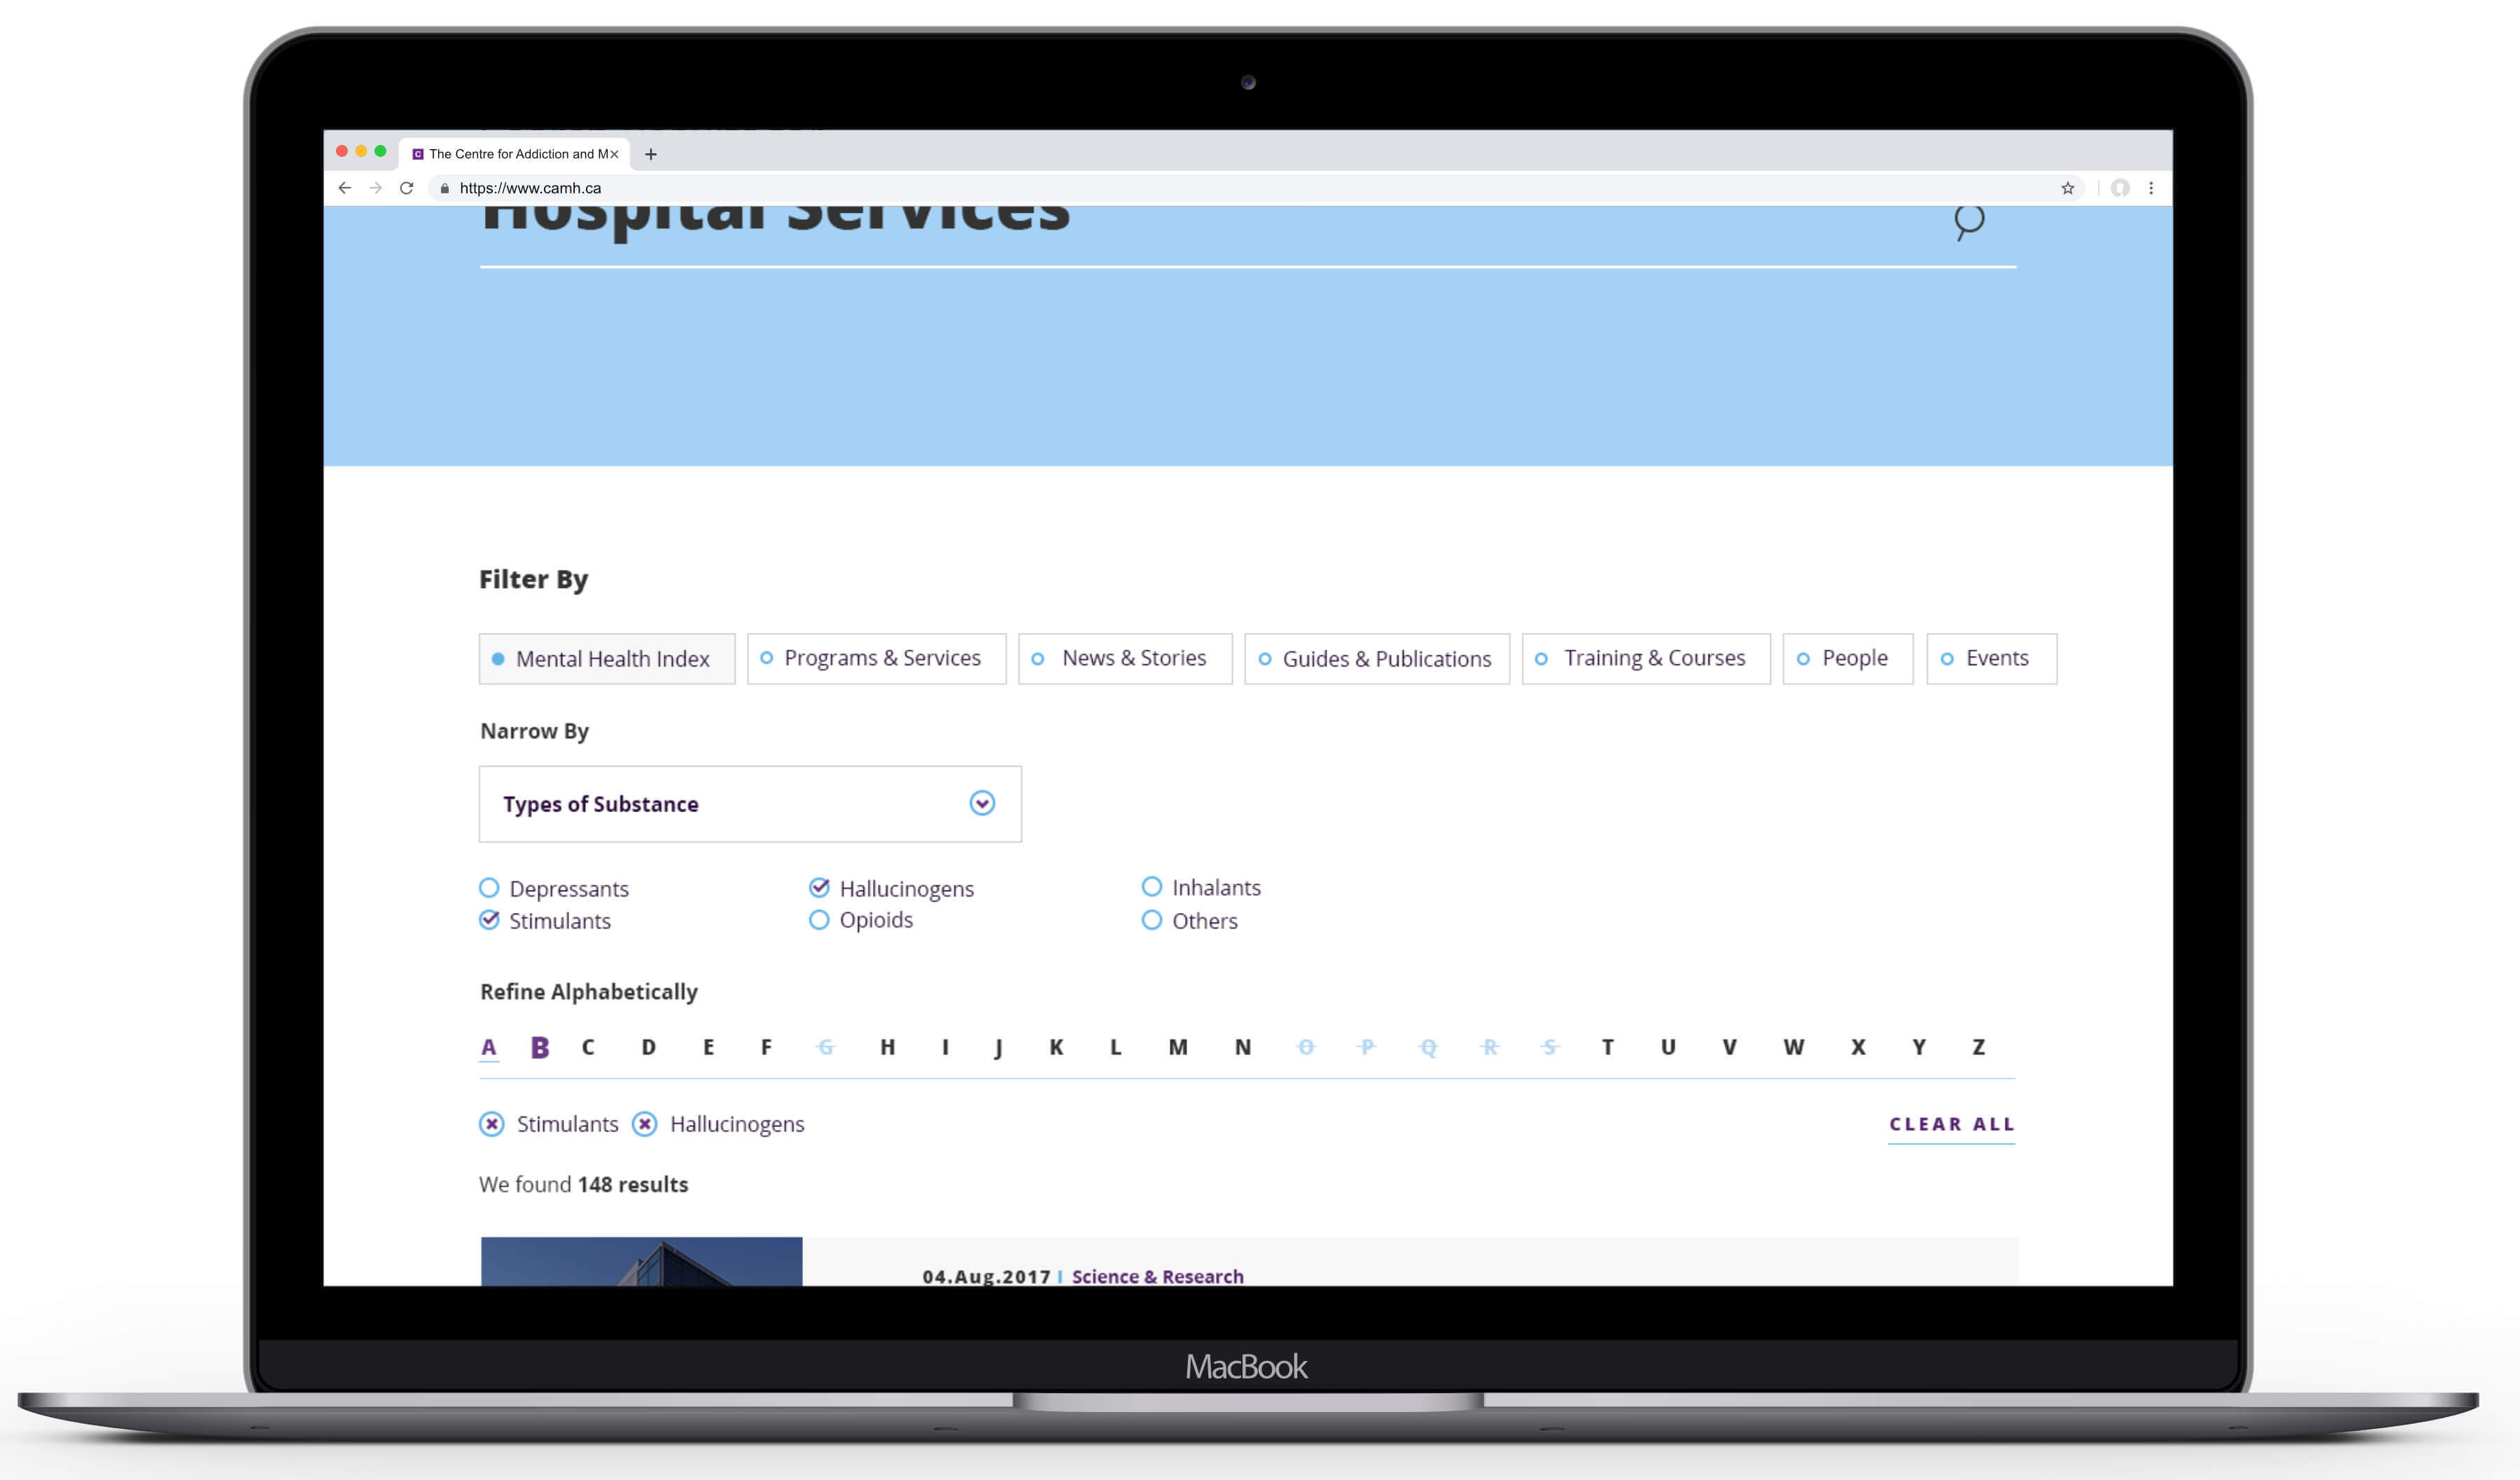The height and width of the screenshot is (1480, 2520).
Task: Filter alphabetically by letter N
Action: (x=1242, y=1047)
